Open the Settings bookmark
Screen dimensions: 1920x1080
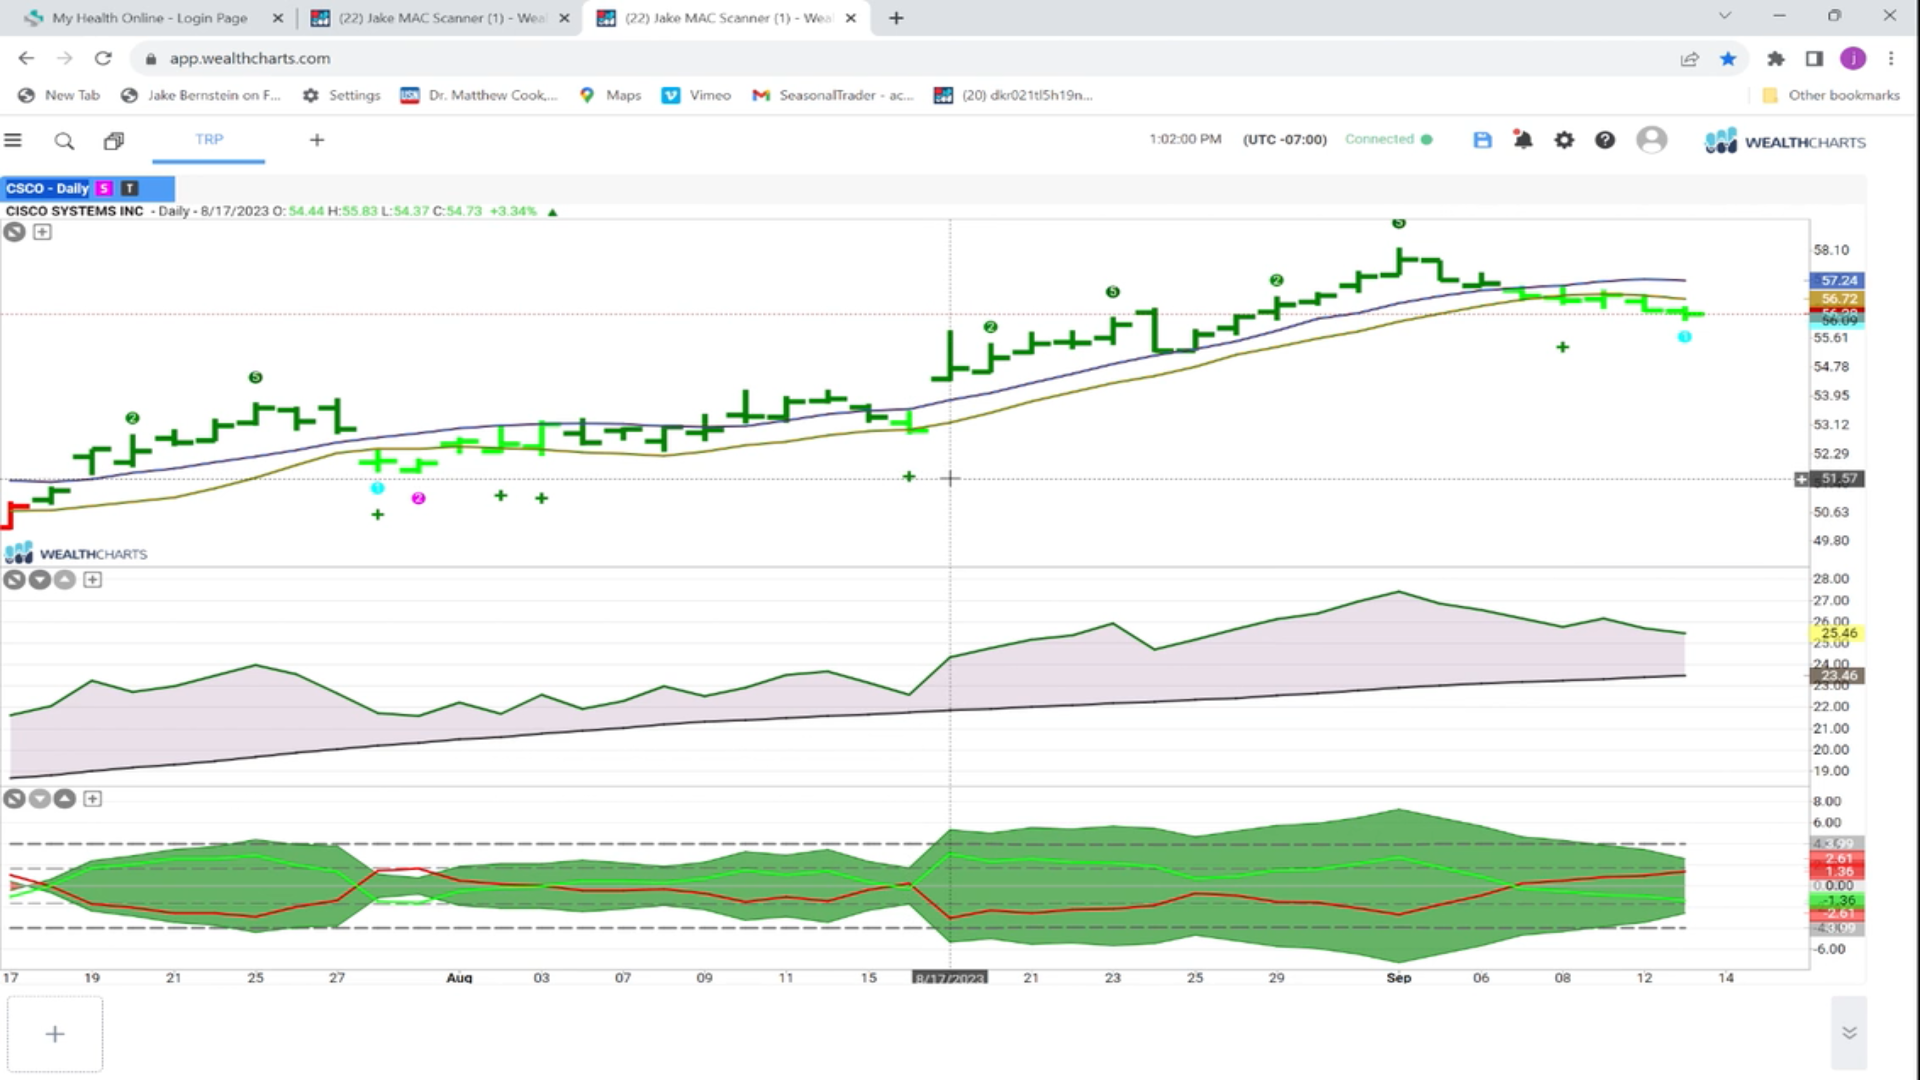341,95
